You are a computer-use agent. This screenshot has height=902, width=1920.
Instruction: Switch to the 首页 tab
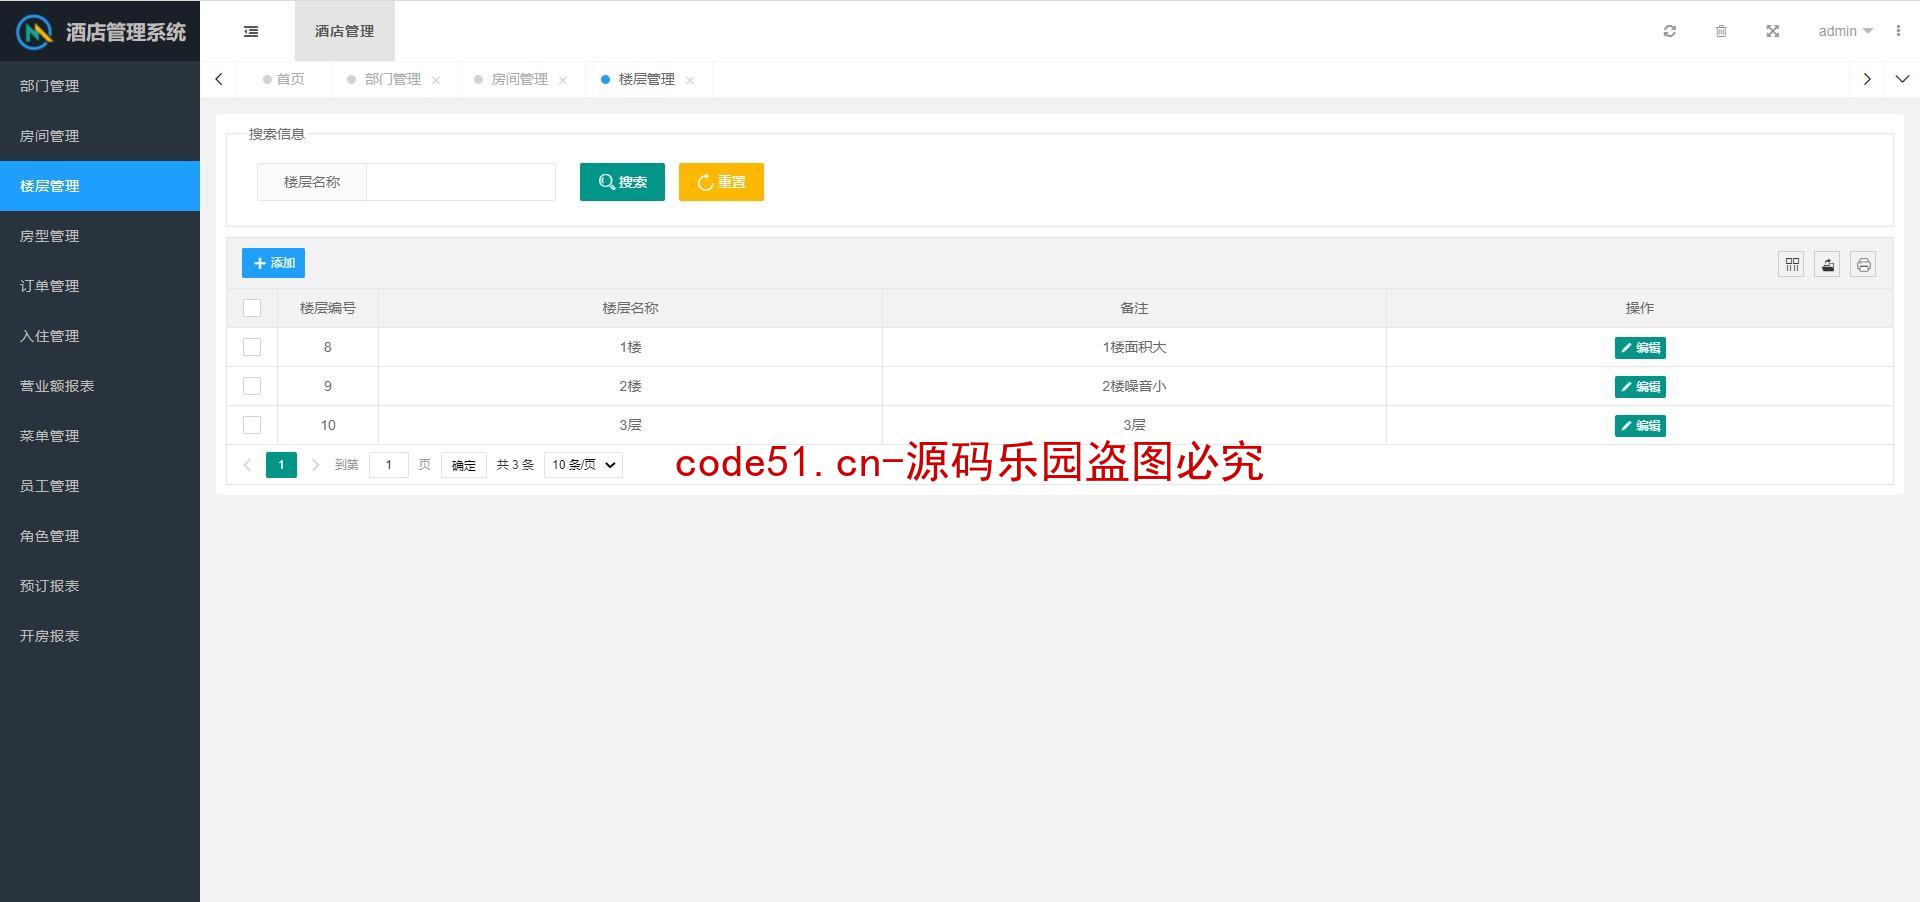coord(284,79)
